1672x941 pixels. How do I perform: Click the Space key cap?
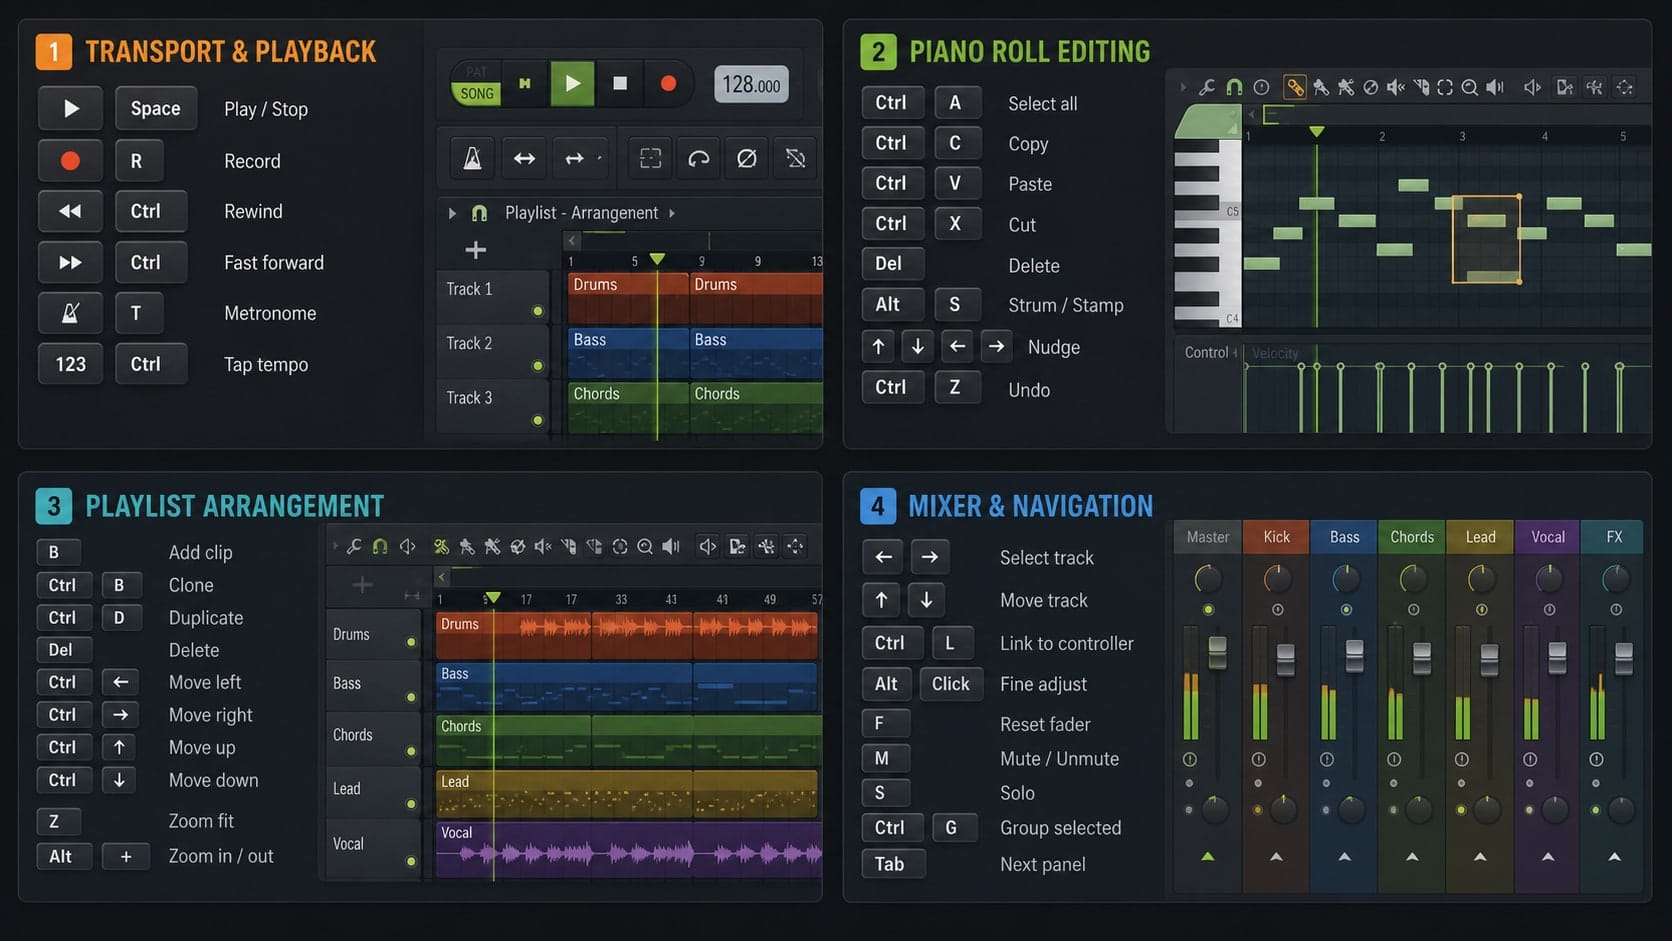(156, 108)
